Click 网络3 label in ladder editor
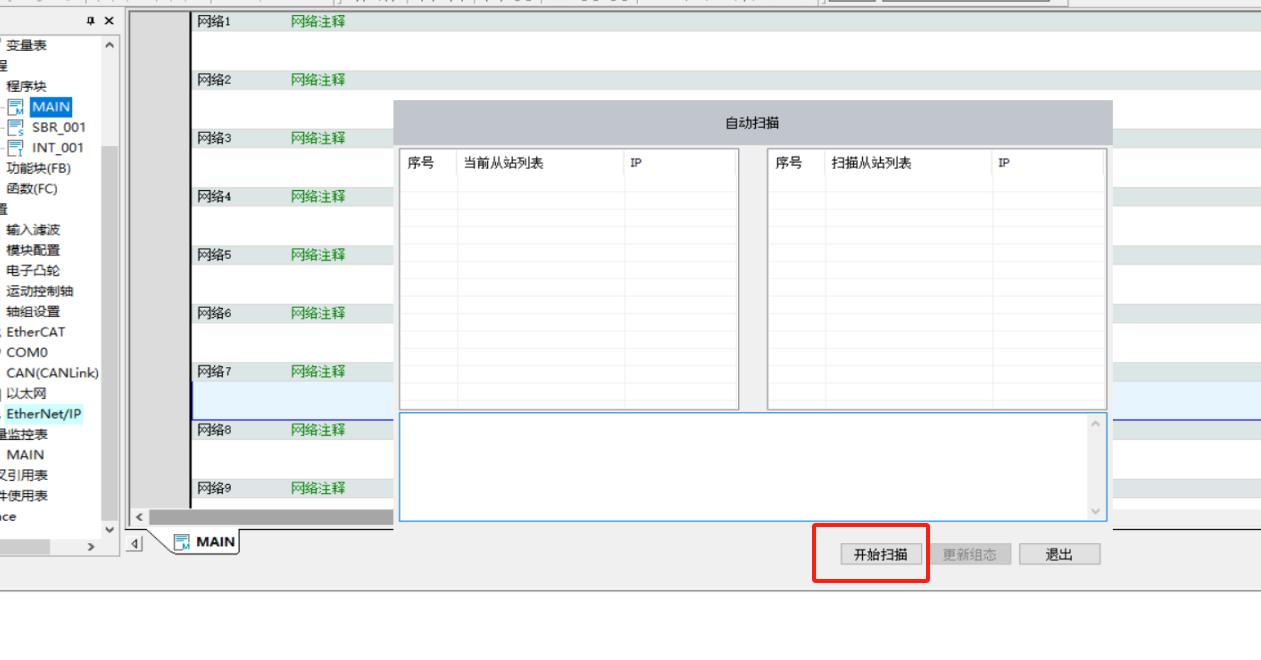 click(214, 138)
